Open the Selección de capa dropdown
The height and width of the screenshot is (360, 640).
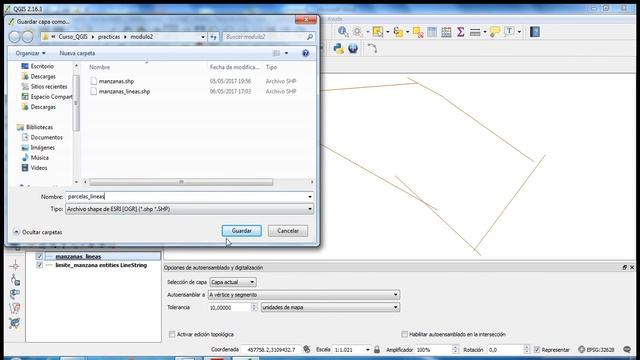click(x=233, y=282)
